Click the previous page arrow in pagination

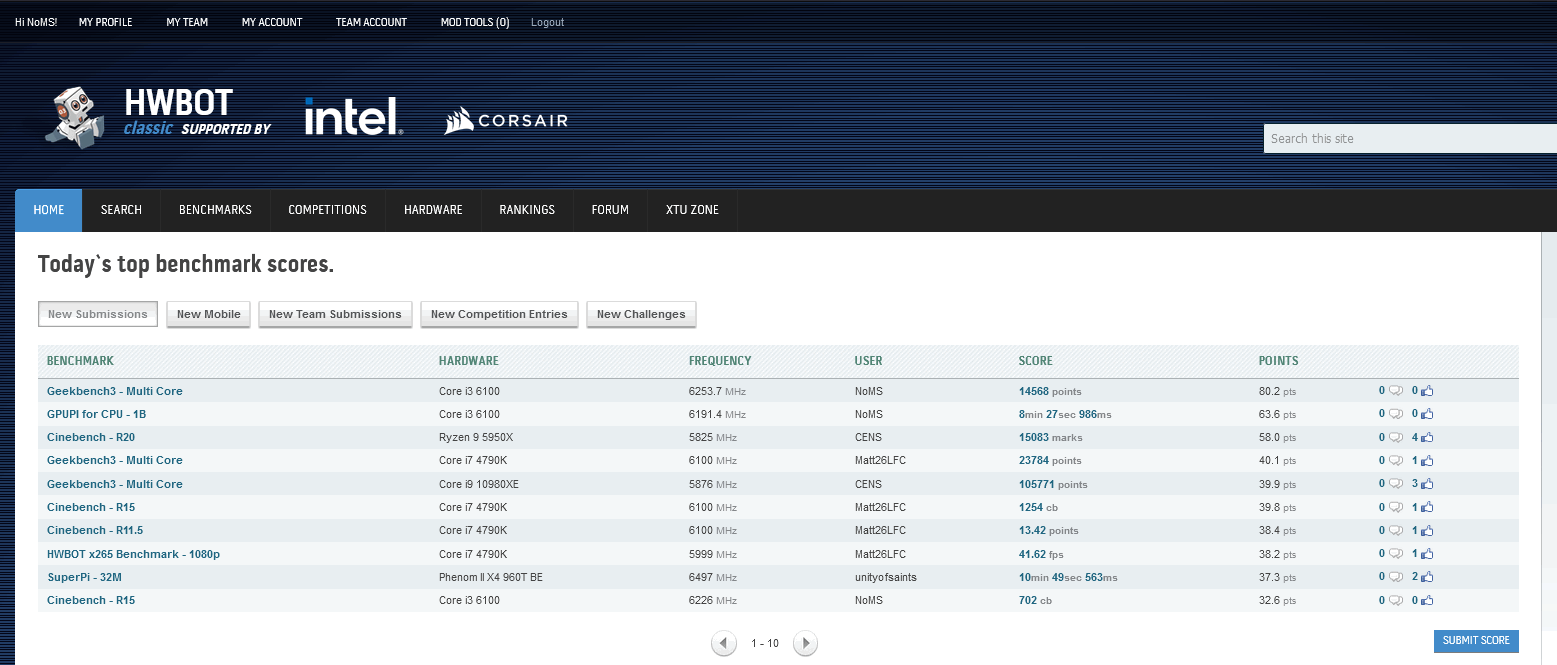tap(724, 643)
